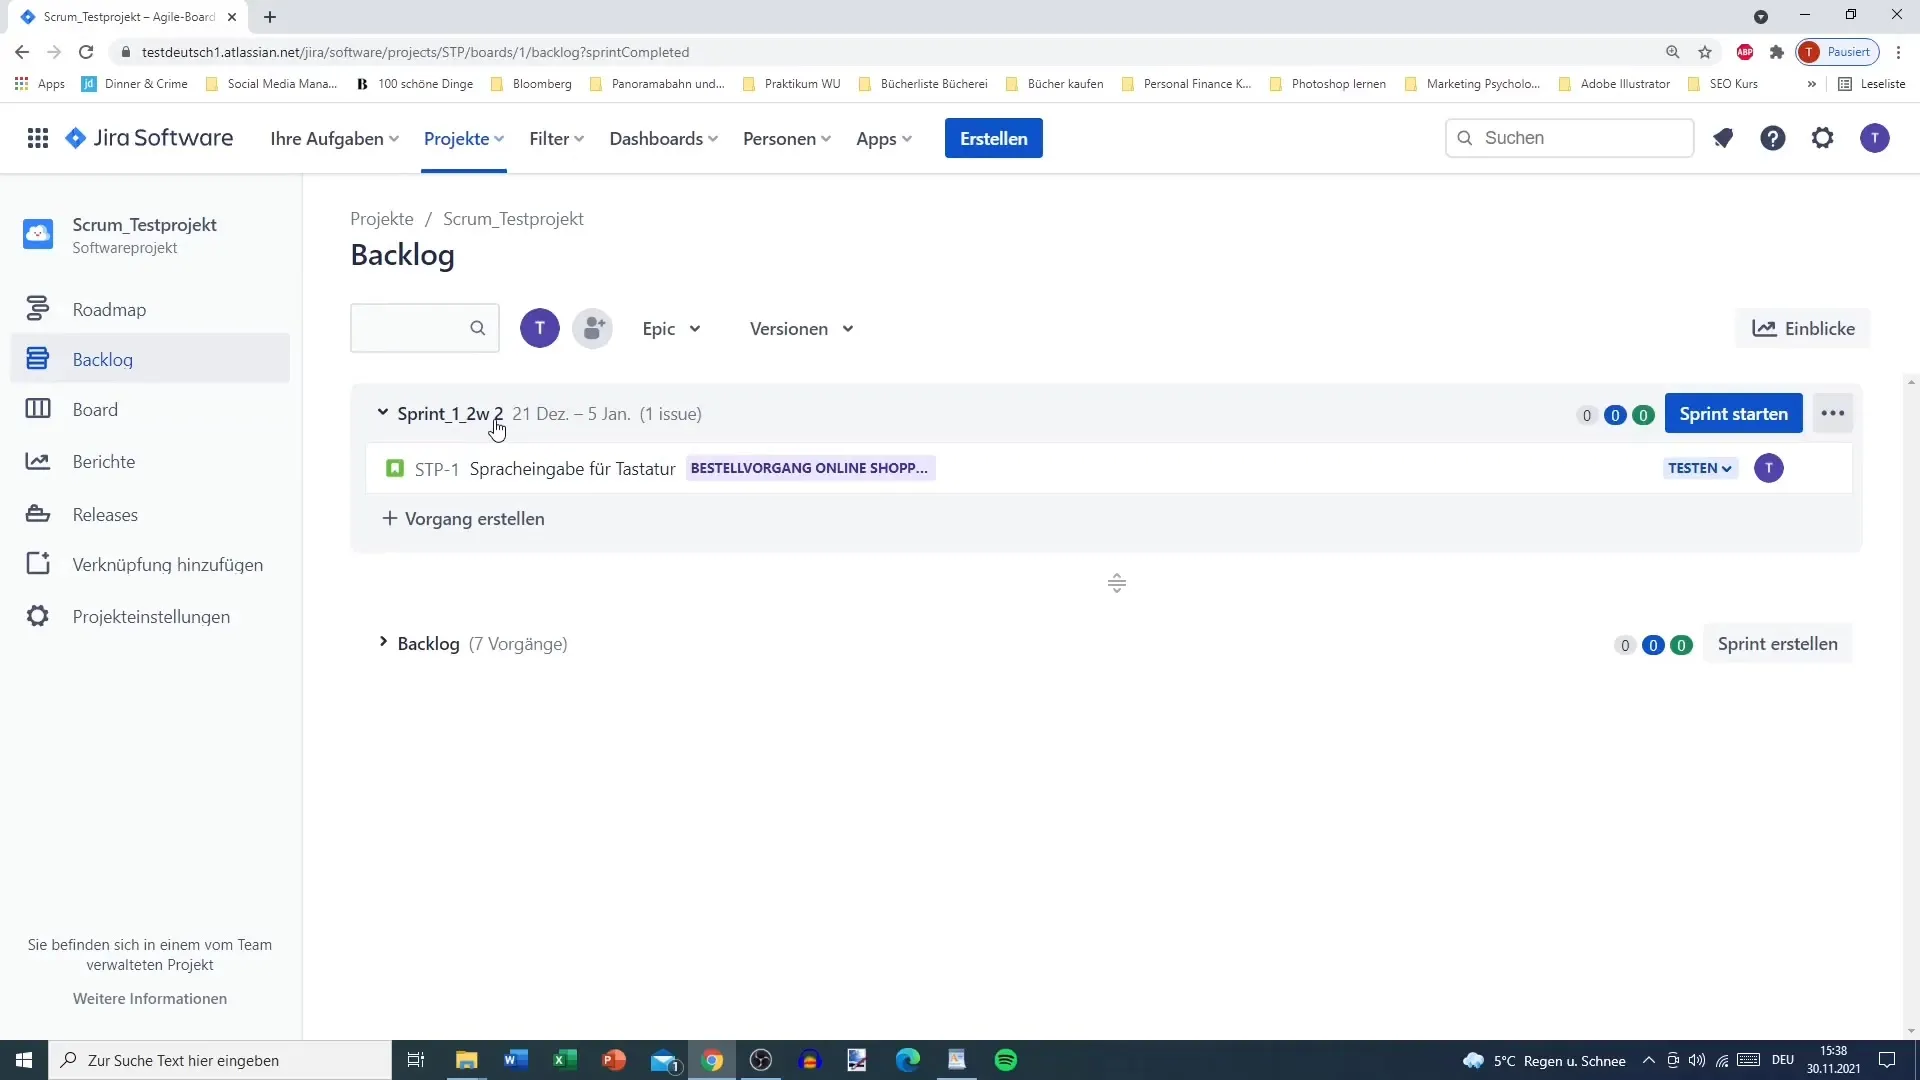Click the Releases icon in sidebar
Viewport: 1920px width, 1080px height.
[x=37, y=513]
